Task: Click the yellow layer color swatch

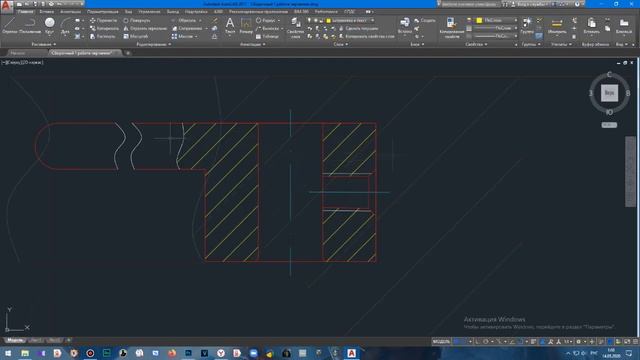Action: [329, 20]
